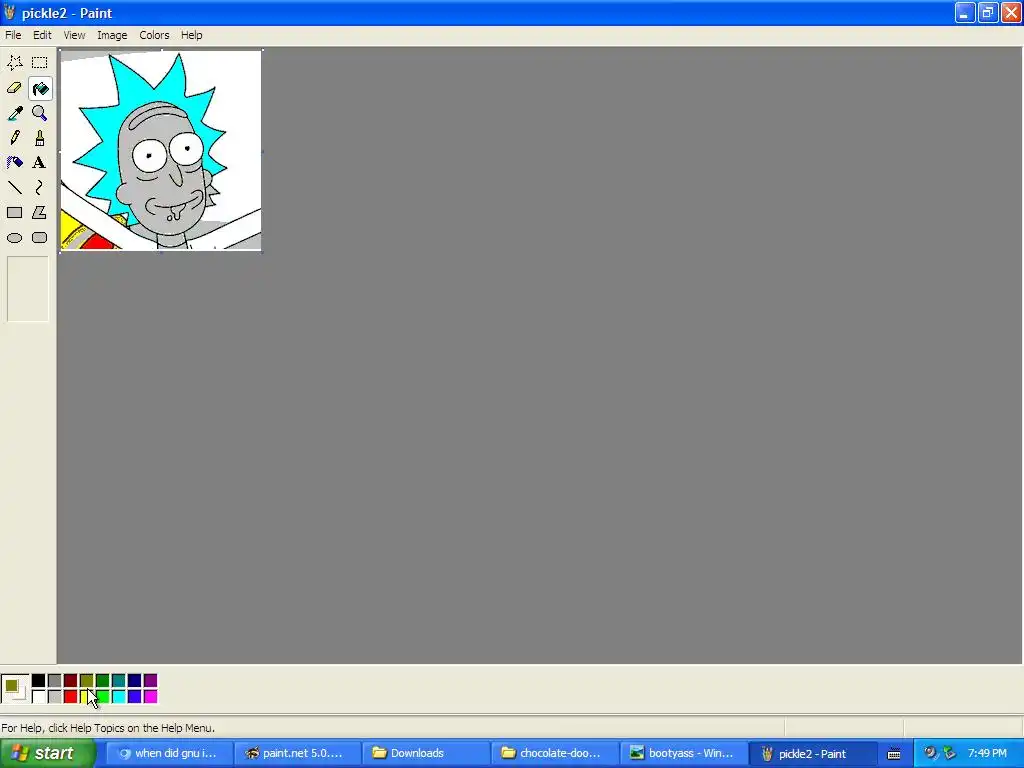This screenshot has width=1024, height=768.
Task: Pick the Eraser tool
Action: (x=14, y=88)
